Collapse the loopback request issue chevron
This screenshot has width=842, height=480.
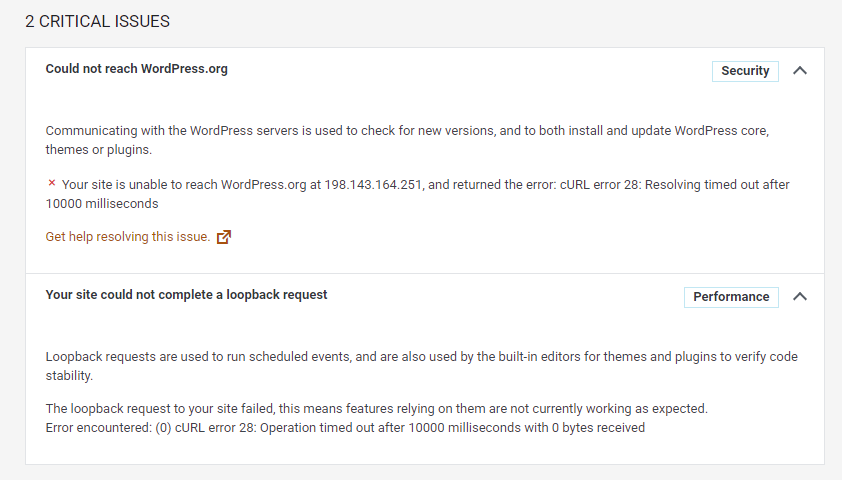(x=799, y=297)
